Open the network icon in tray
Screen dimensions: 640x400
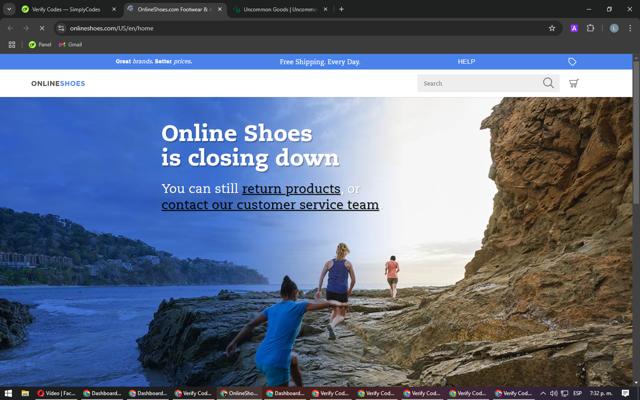(564, 393)
